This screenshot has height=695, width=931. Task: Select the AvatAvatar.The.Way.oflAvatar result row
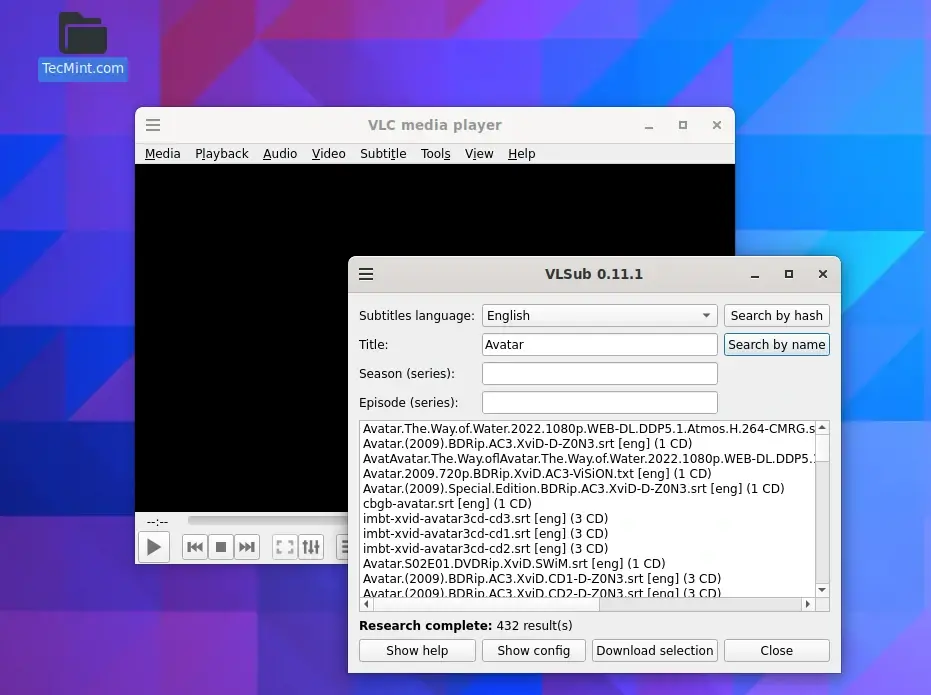pyautogui.click(x=588, y=459)
